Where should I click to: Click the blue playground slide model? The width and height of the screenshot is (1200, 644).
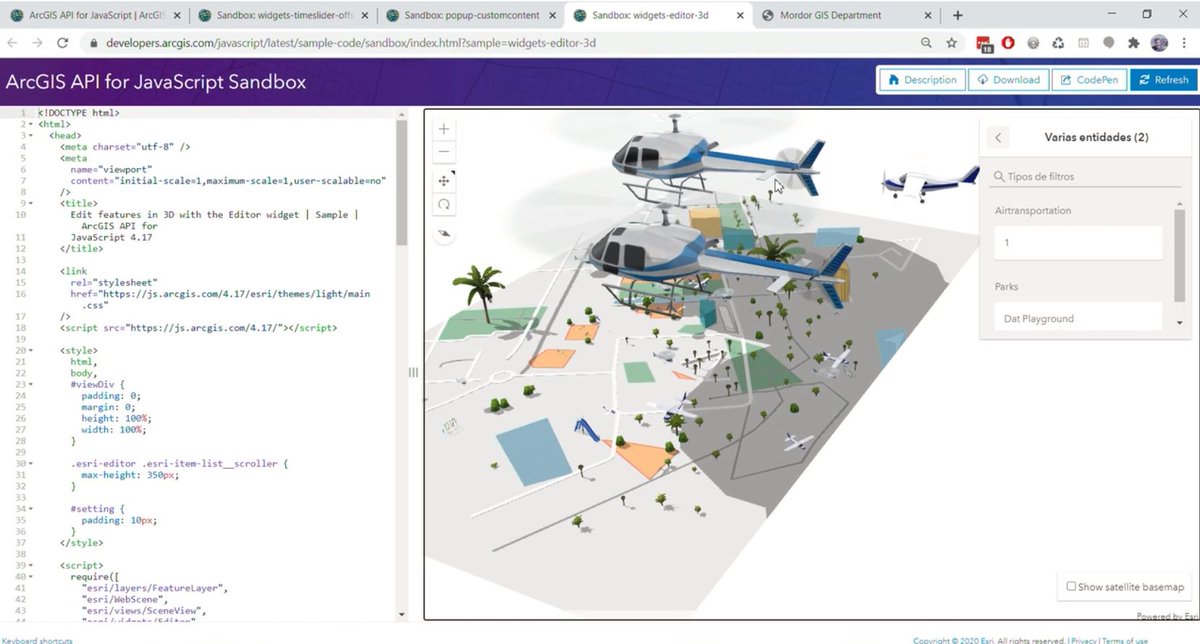click(x=585, y=432)
